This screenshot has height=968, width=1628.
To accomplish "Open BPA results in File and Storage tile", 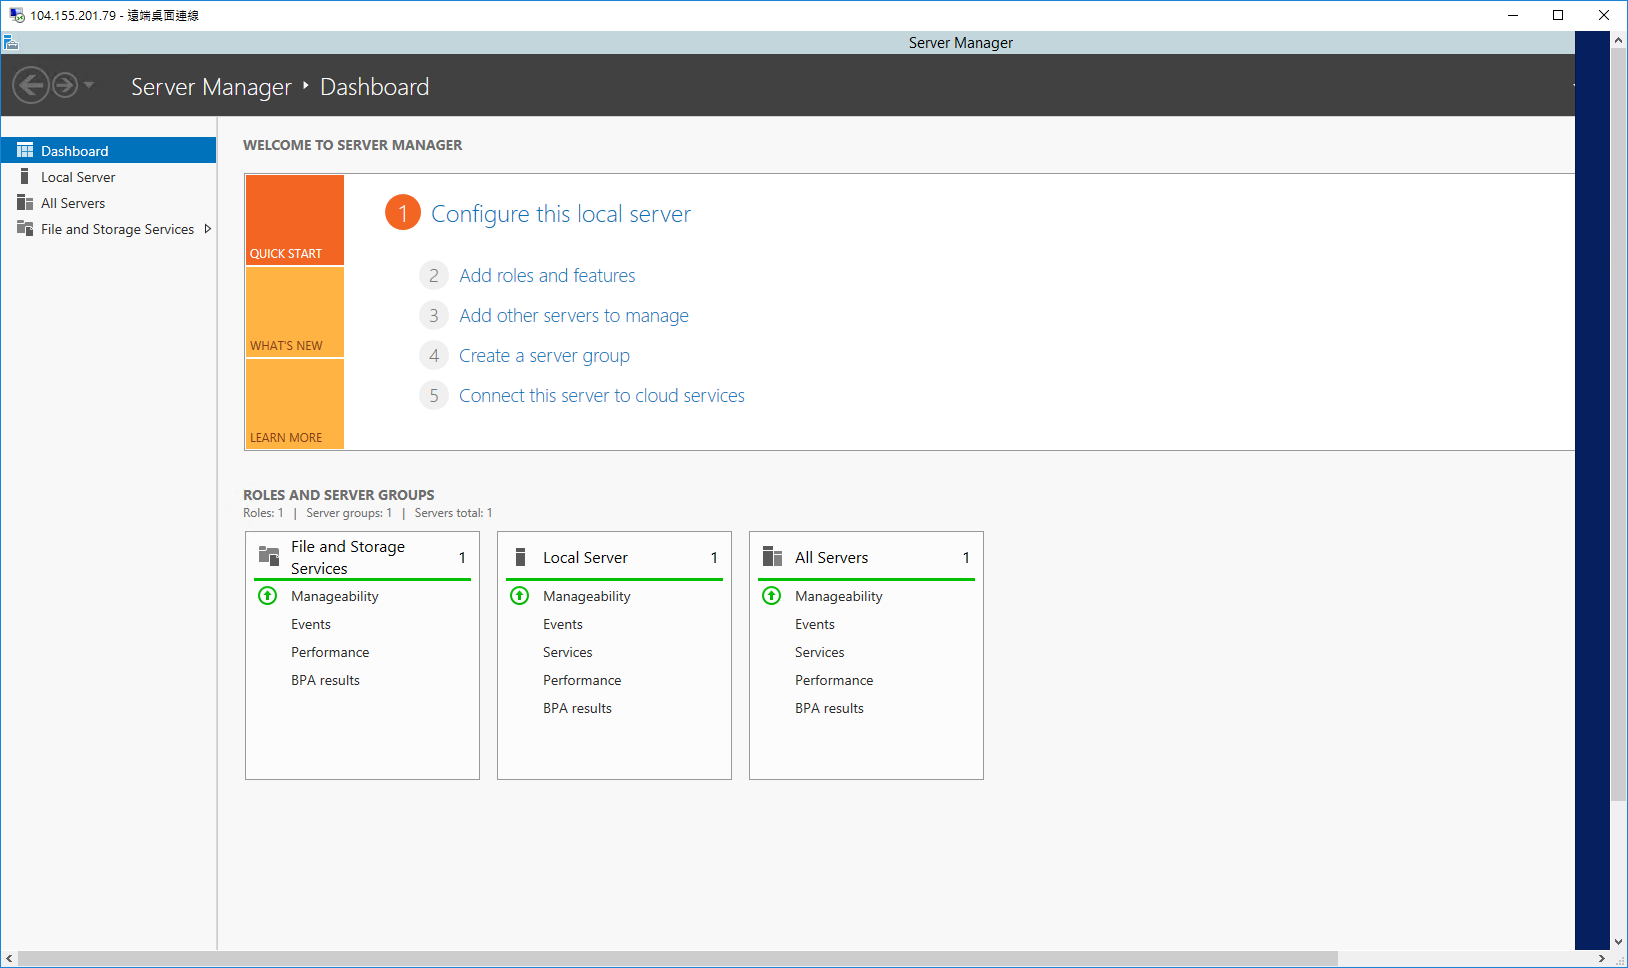I will (x=325, y=680).
